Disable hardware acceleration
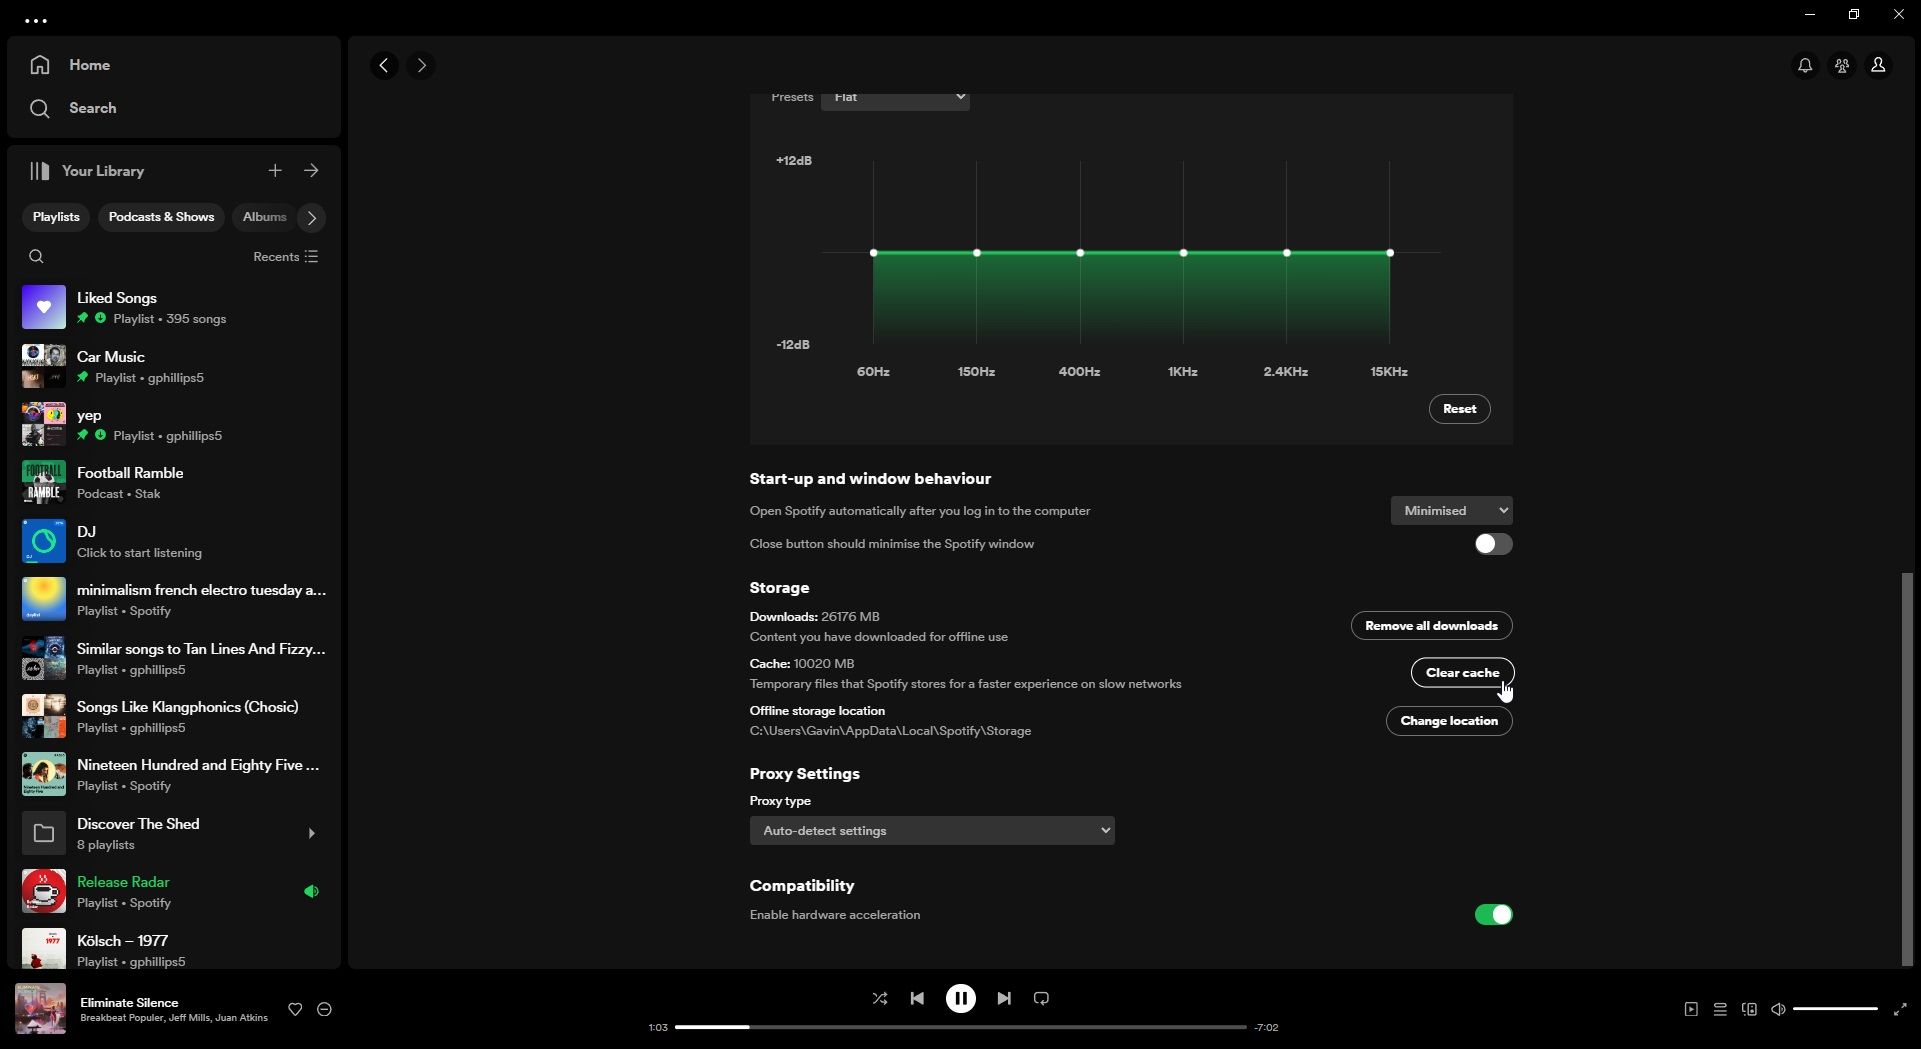The width and height of the screenshot is (1921, 1049). (x=1493, y=914)
